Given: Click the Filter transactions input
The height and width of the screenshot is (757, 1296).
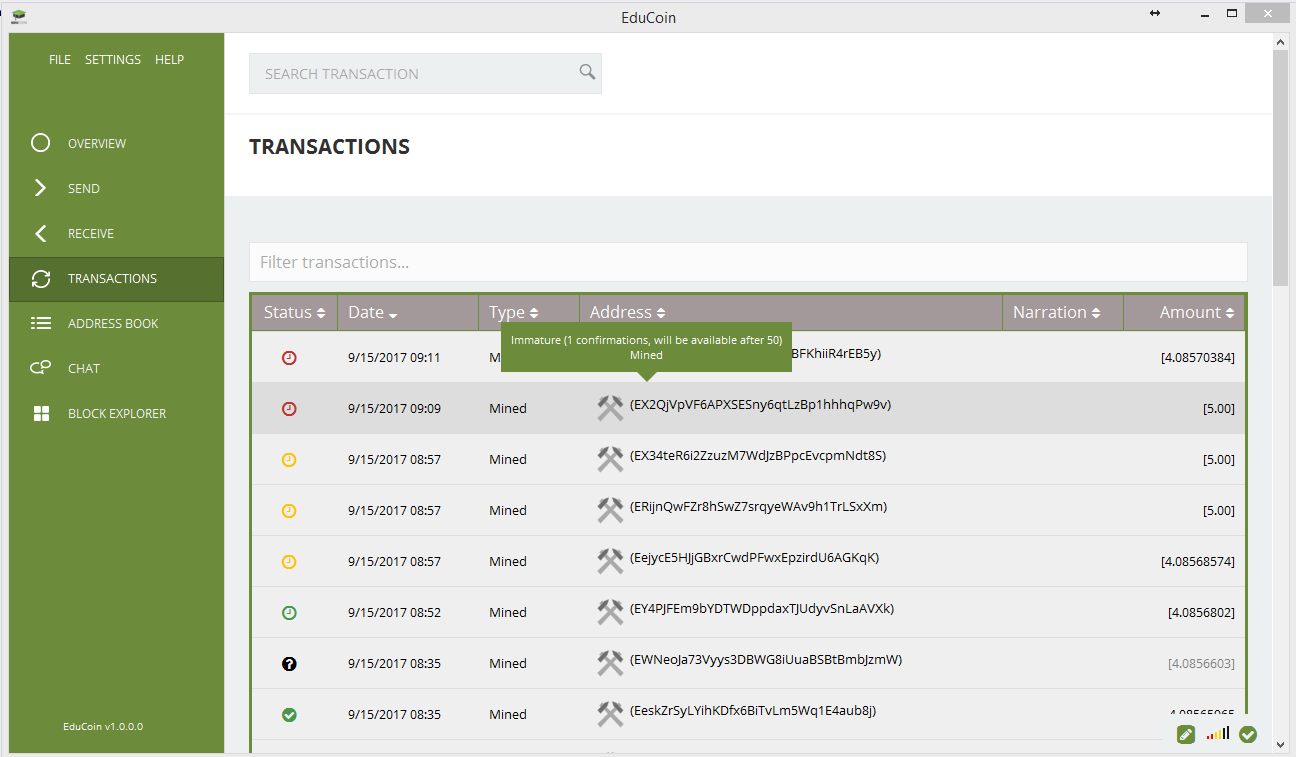Looking at the screenshot, I should [x=748, y=262].
